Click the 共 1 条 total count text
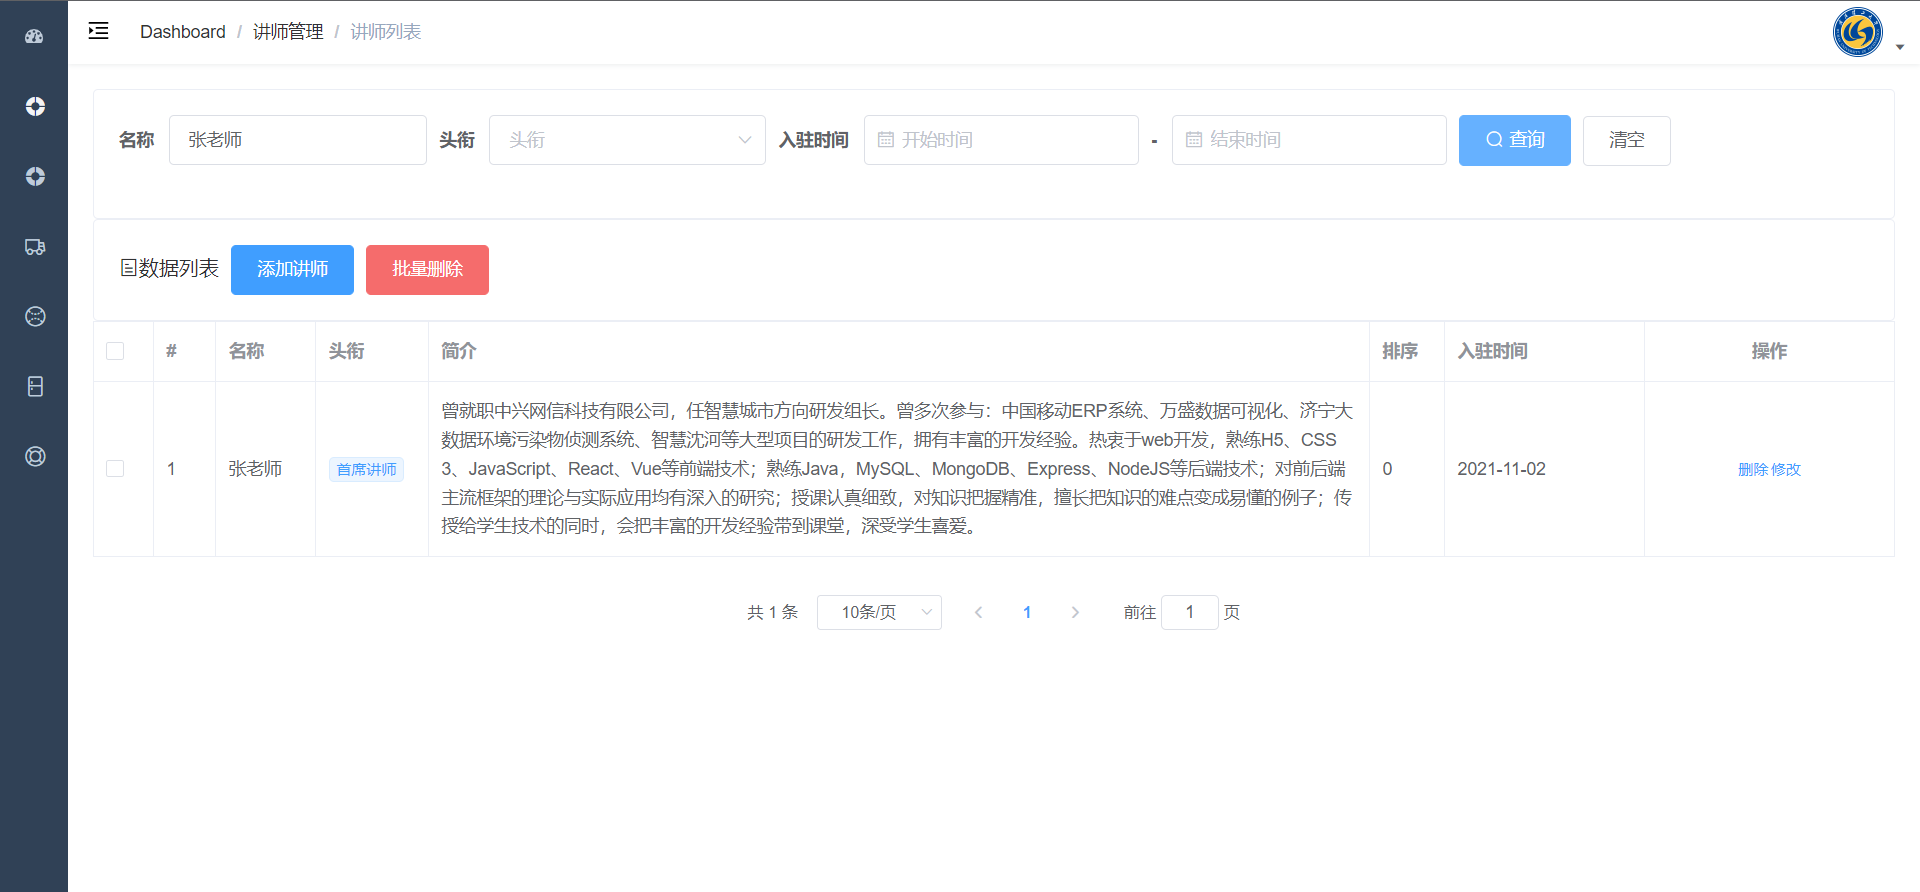The image size is (1920, 892). pyautogui.click(x=772, y=612)
